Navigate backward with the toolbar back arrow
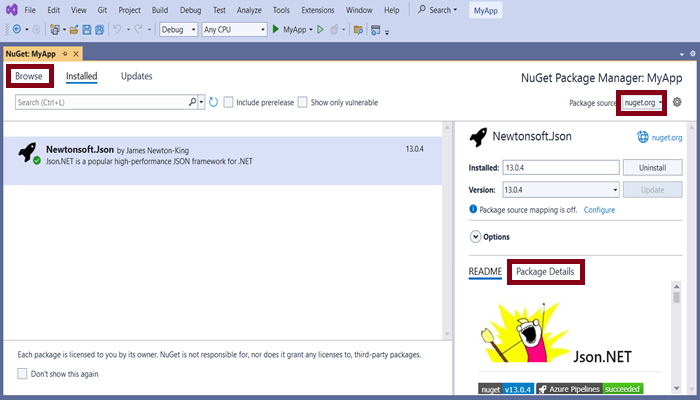Screen dimensions: 700x400 click(17, 29)
